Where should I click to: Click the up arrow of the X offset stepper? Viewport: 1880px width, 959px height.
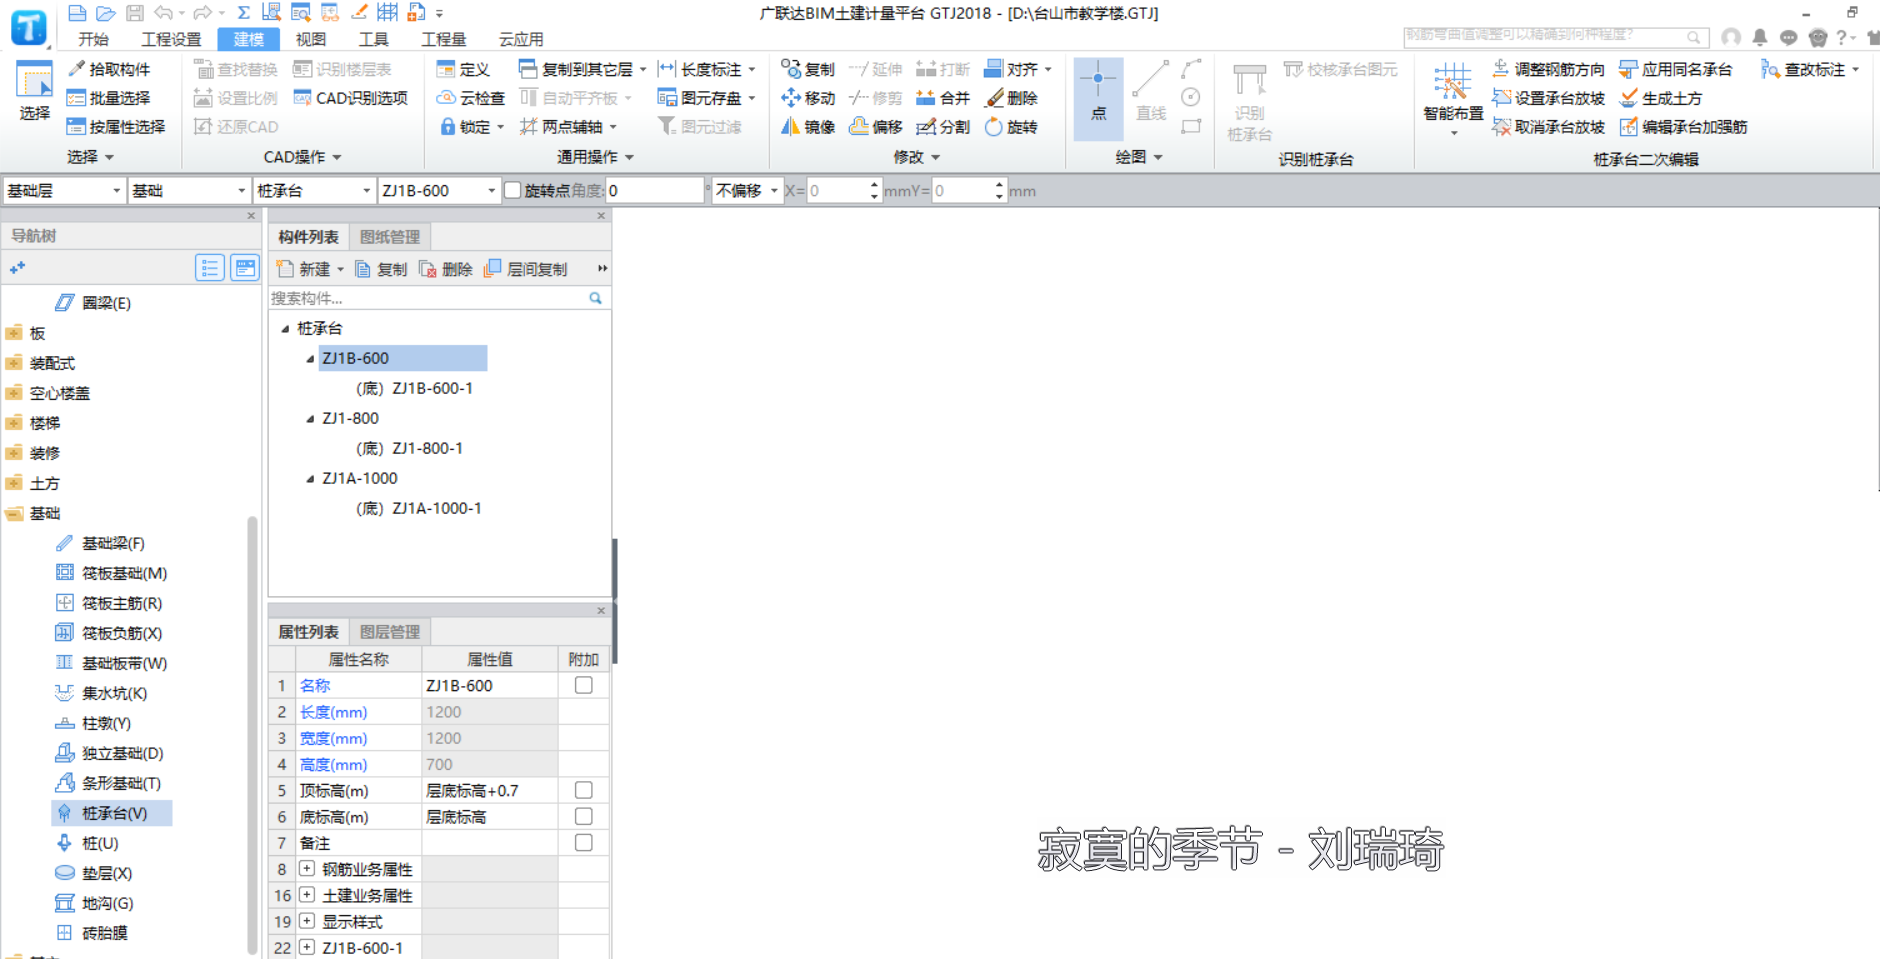(x=875, y=184)
